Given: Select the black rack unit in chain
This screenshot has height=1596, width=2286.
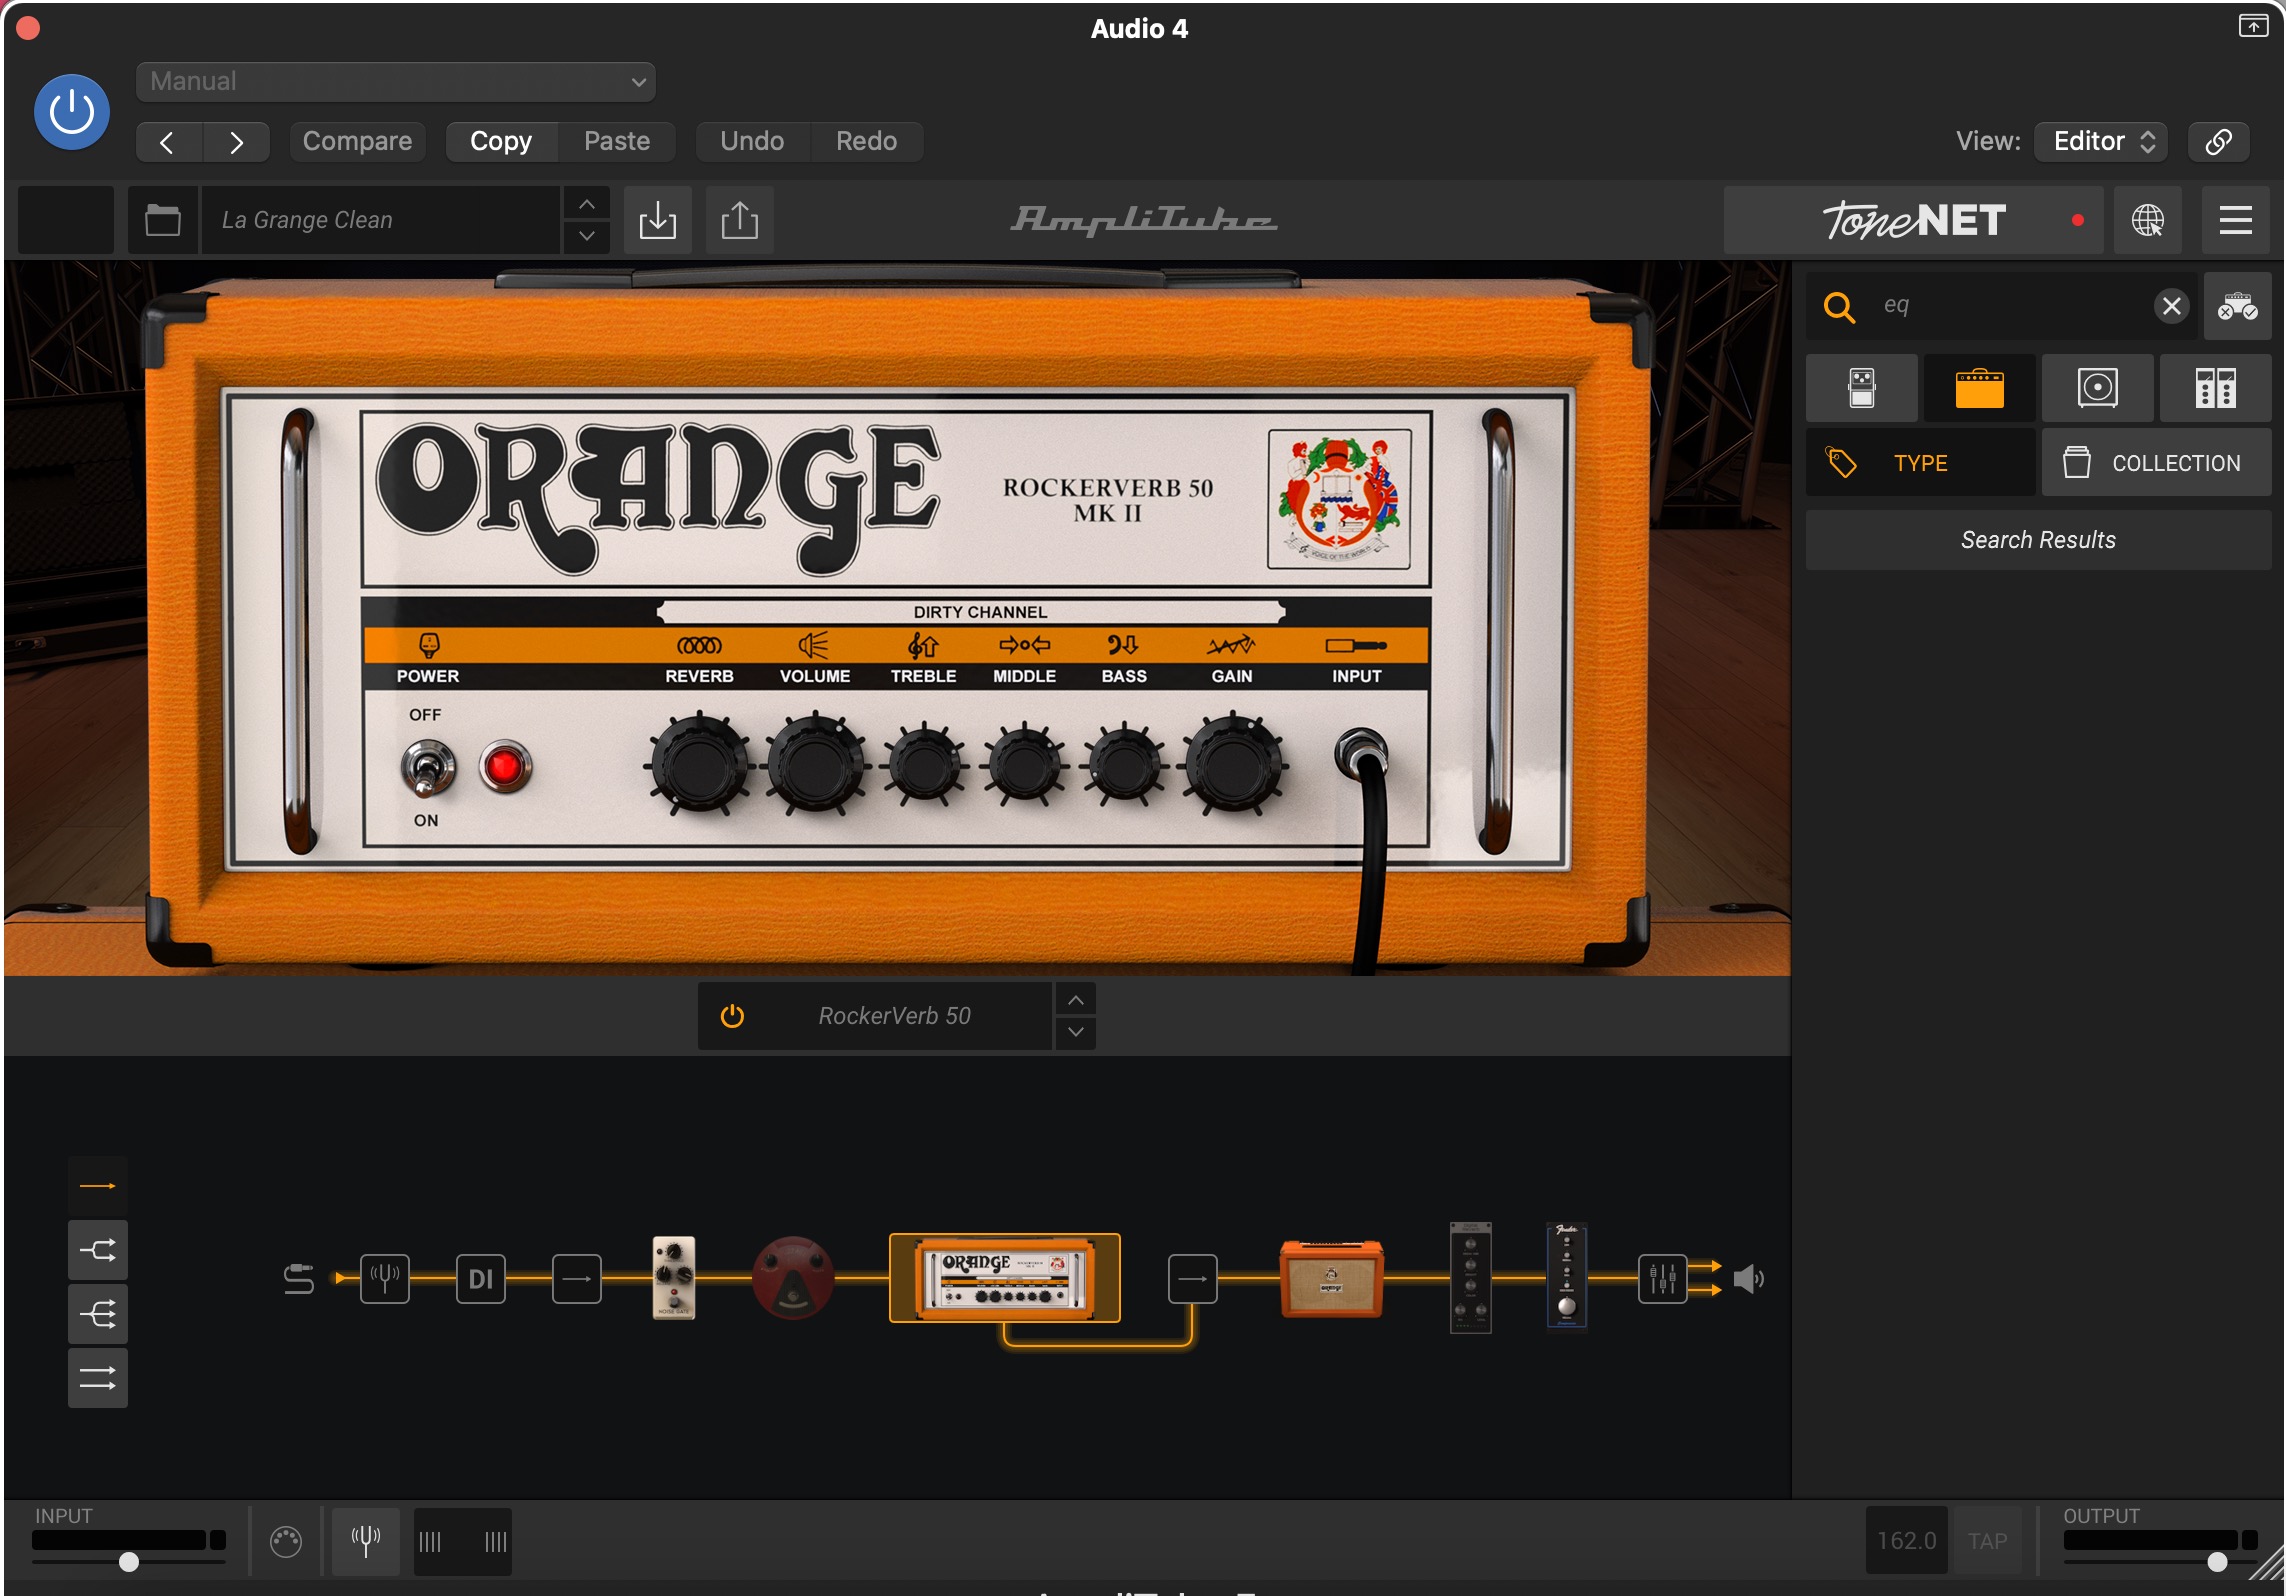Looking at the screenshot, I should coord(1470,1278).
